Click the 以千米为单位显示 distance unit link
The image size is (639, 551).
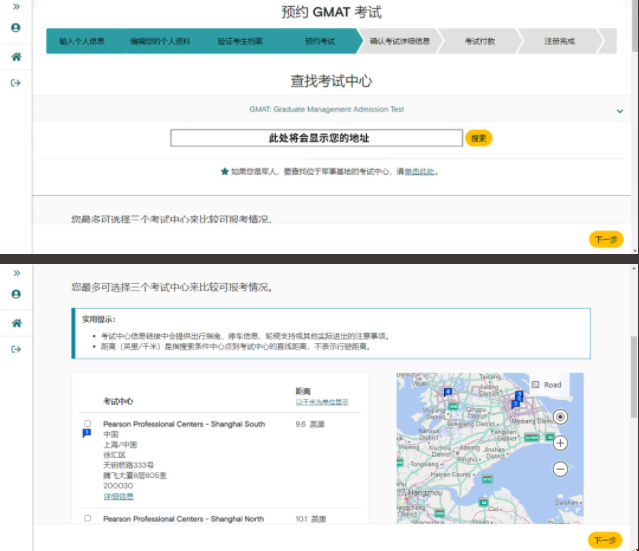[322, 402]
